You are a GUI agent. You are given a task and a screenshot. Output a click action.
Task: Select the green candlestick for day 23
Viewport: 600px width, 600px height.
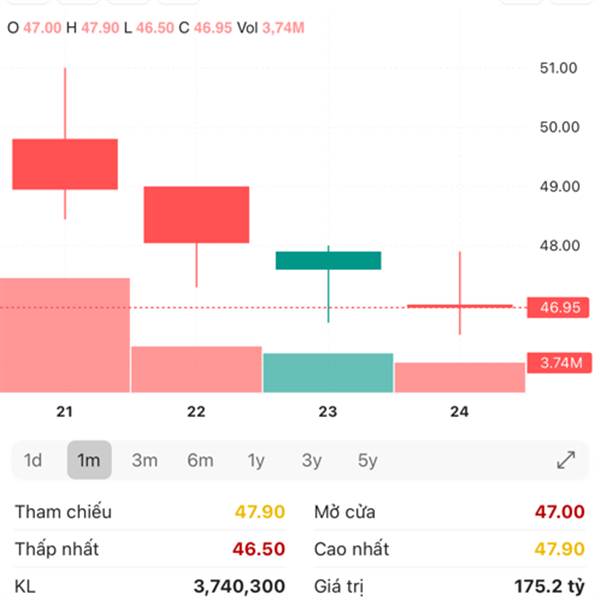tap(328, 260)
